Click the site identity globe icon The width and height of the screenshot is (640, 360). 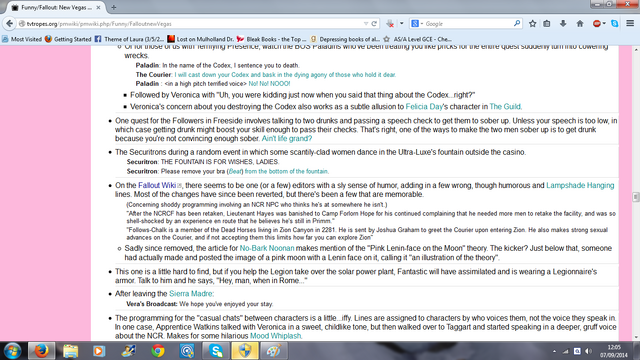click(22, 24)
